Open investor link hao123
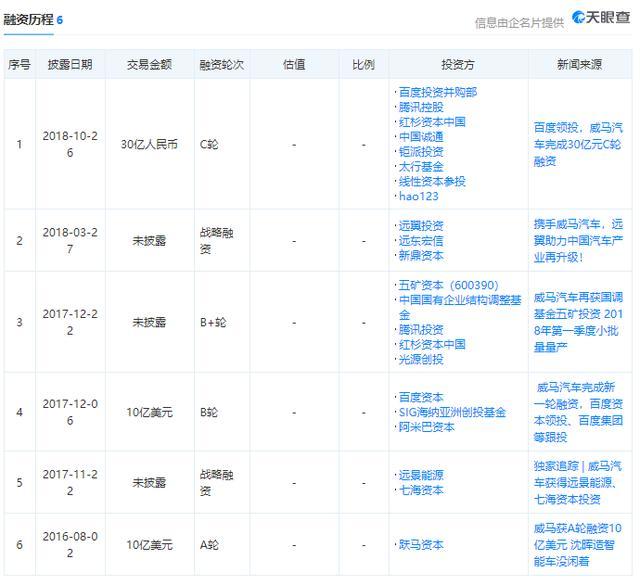640x585 pixels. tap(418, 196)
